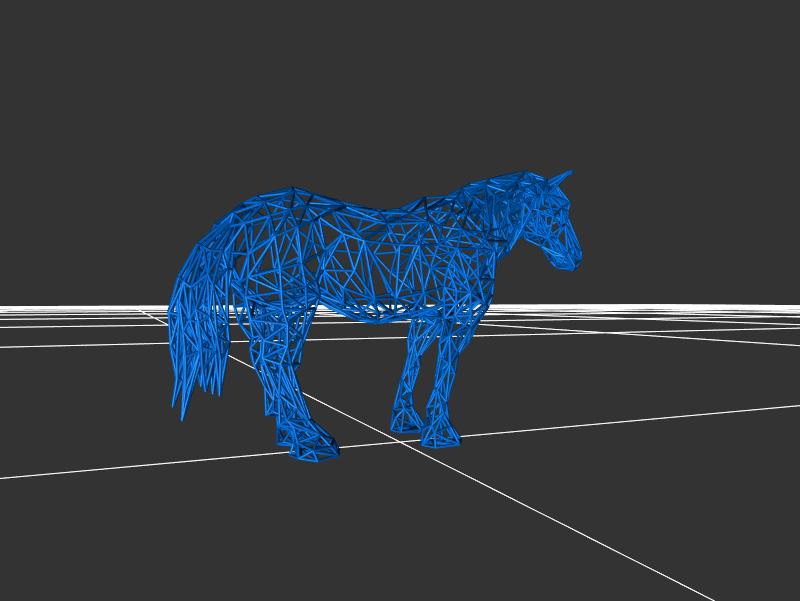Screen dimensions: 800x601
Task: Click the horse's muzzle
Action: click(x=570, y=260)
